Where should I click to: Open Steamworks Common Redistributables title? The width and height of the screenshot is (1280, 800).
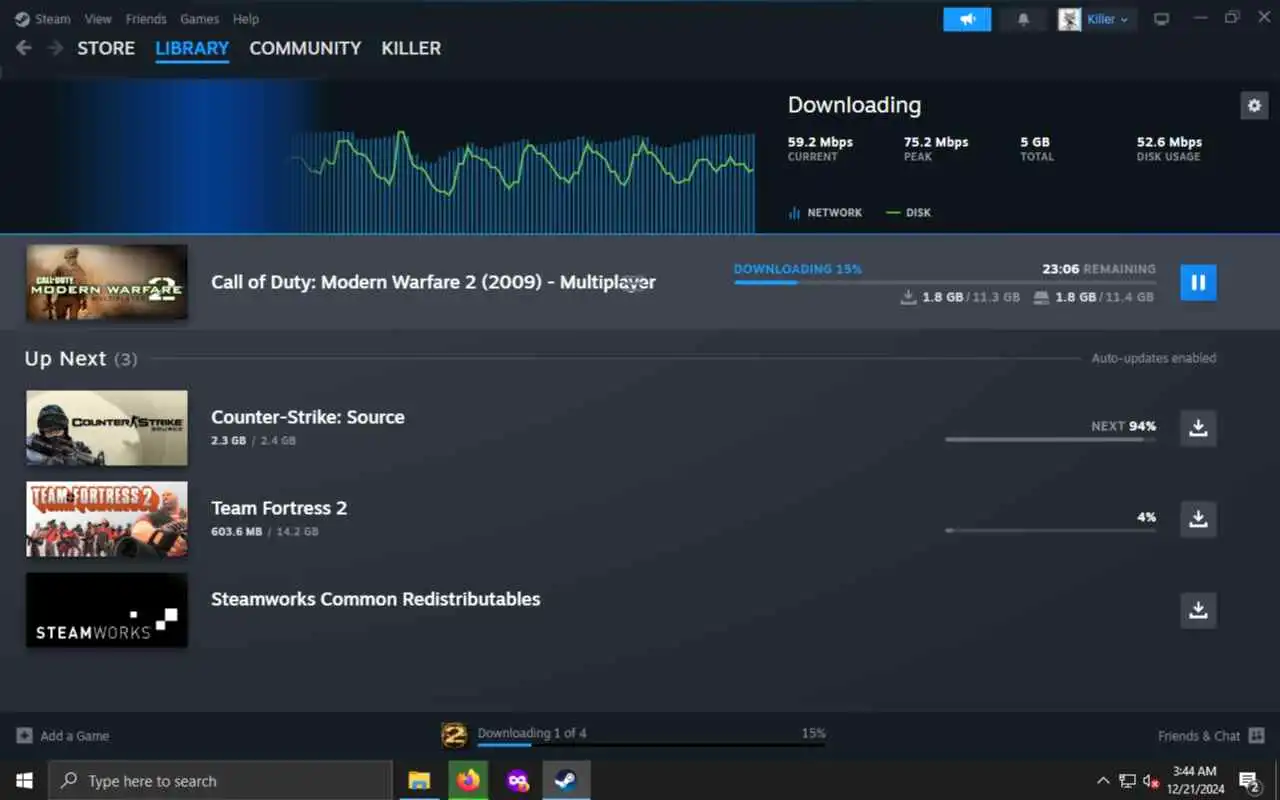tap(376, 599)
